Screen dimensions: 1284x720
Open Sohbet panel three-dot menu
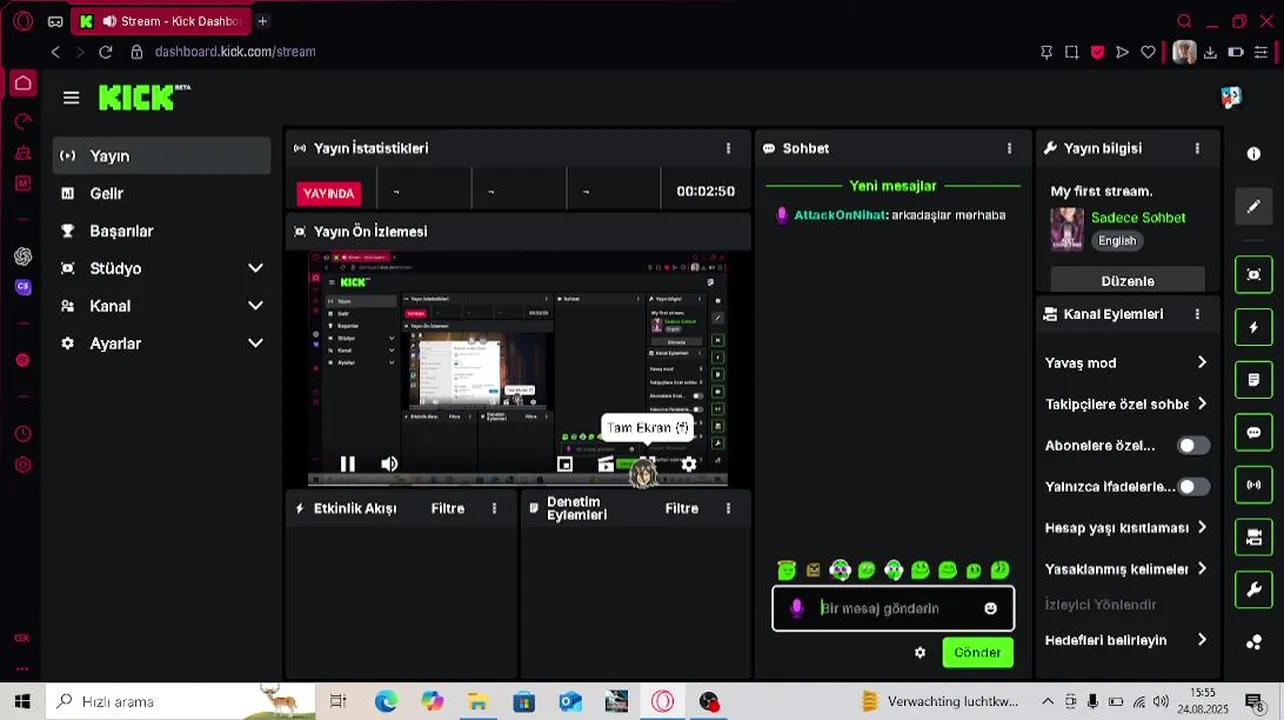click(x=1009, y=148)
